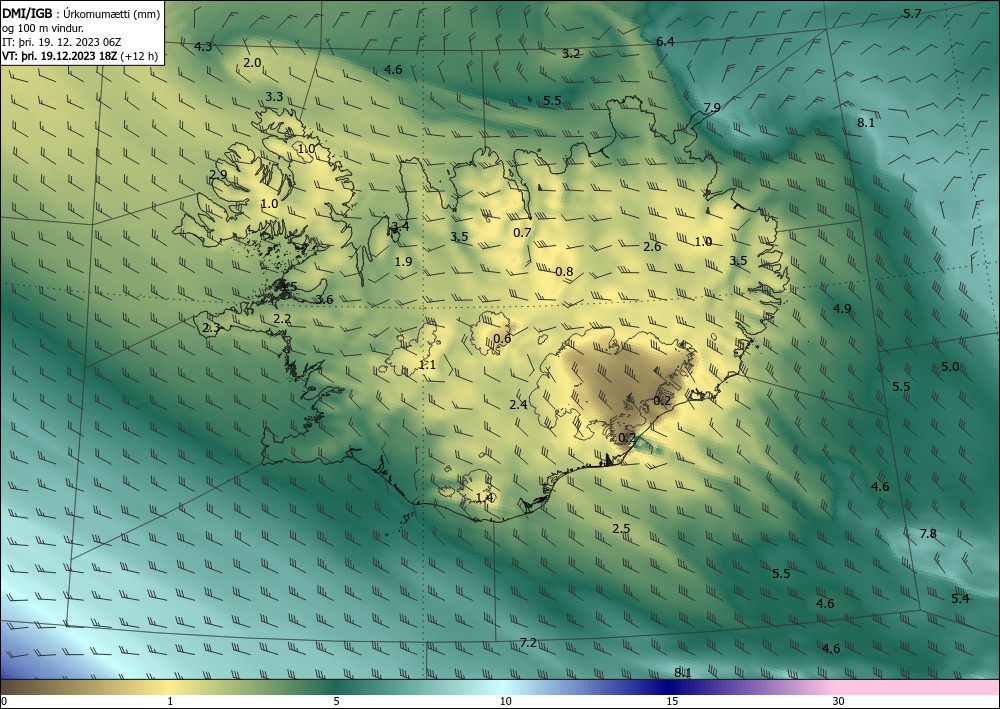Click the 4.9 value off the east coast
The width and height of the screenshot is (1000, 709).
pos(842,309)
